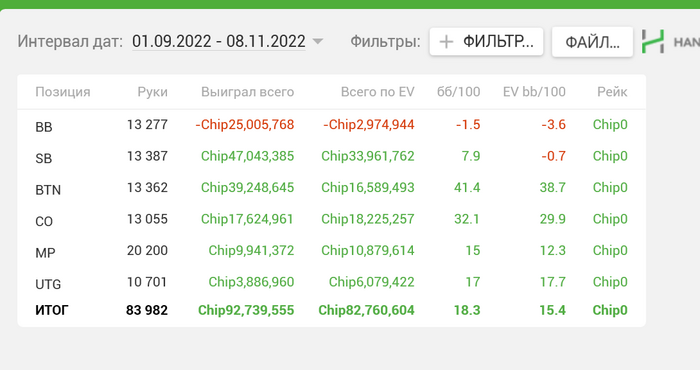Click the ФИЛЬТР... add filter button
700x370 pixels.
point(486,42)
